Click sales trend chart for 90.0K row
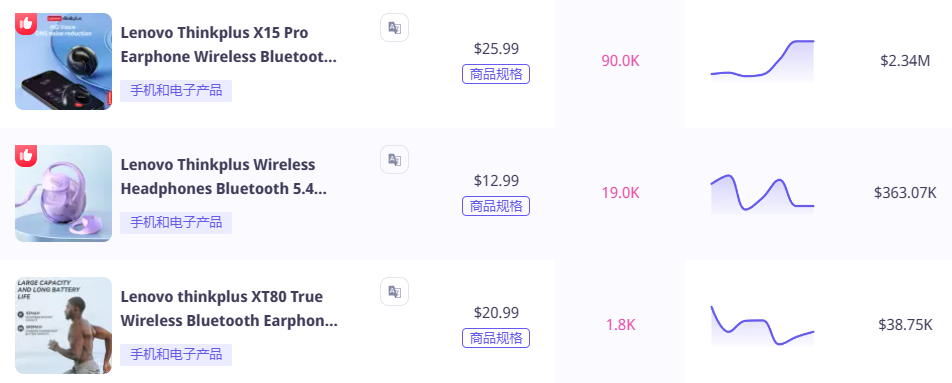 763,61
